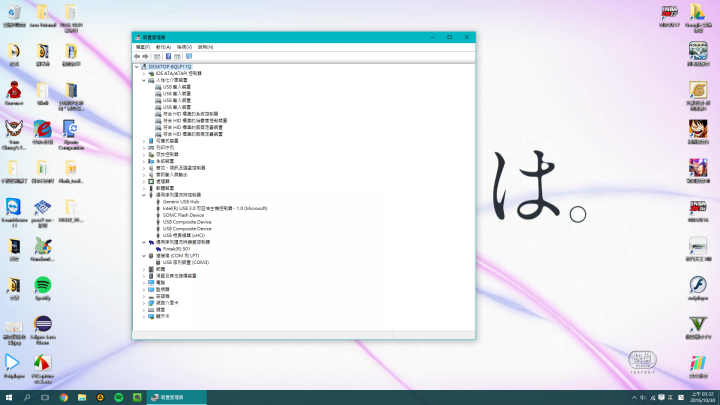Screen dimensions: 720x405
Task: Open the Windows Start menu
Action: [x=9, y=397]
